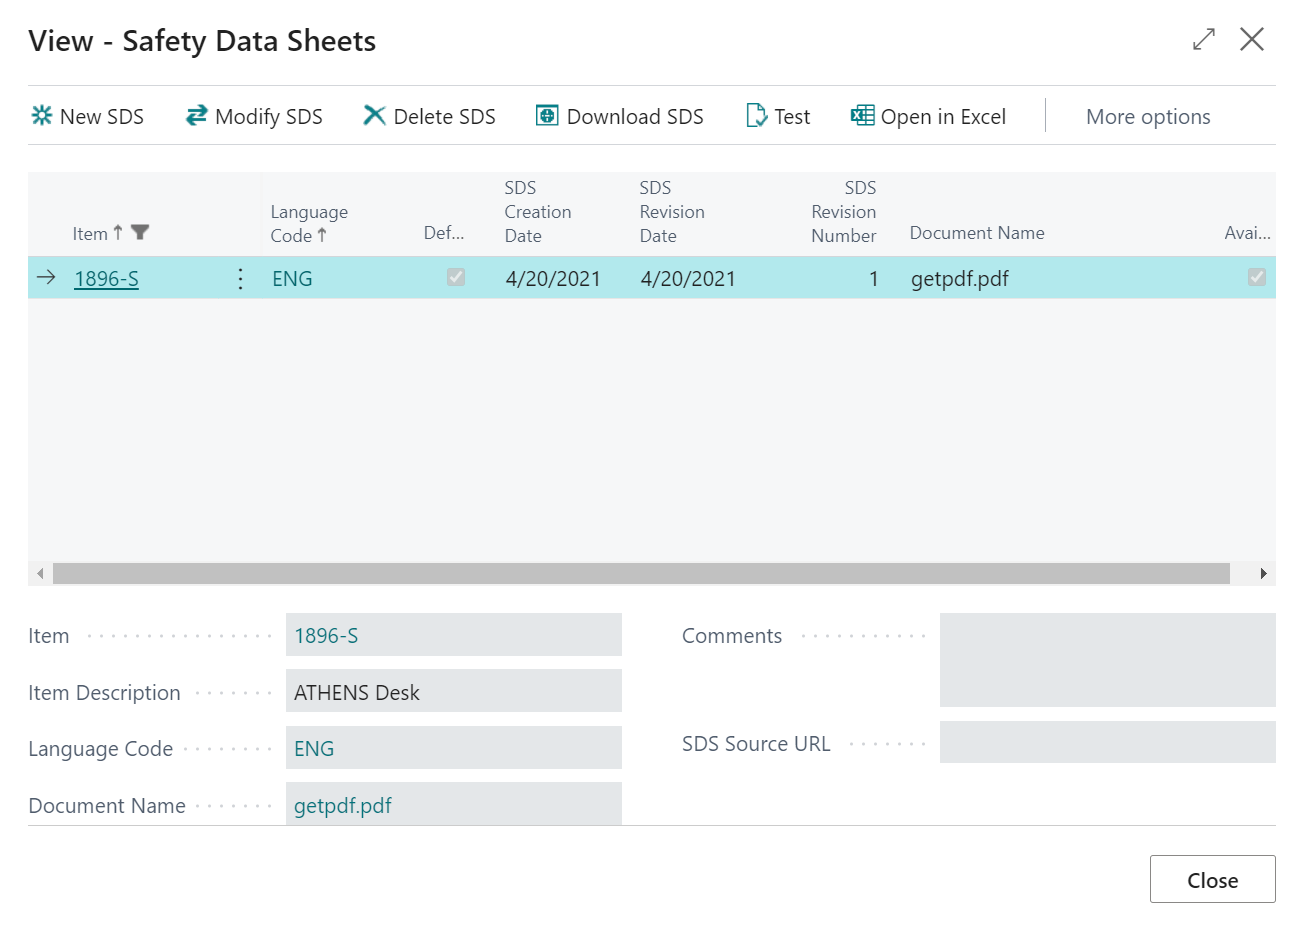Choose New SDS action label
Viewport: 1298px width, 925px height.
click(x=102, y=117)
